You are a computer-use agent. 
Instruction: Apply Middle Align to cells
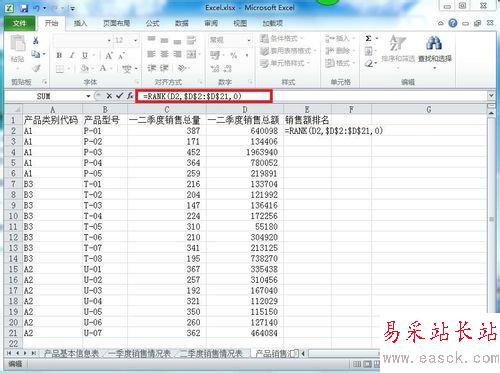164,40
